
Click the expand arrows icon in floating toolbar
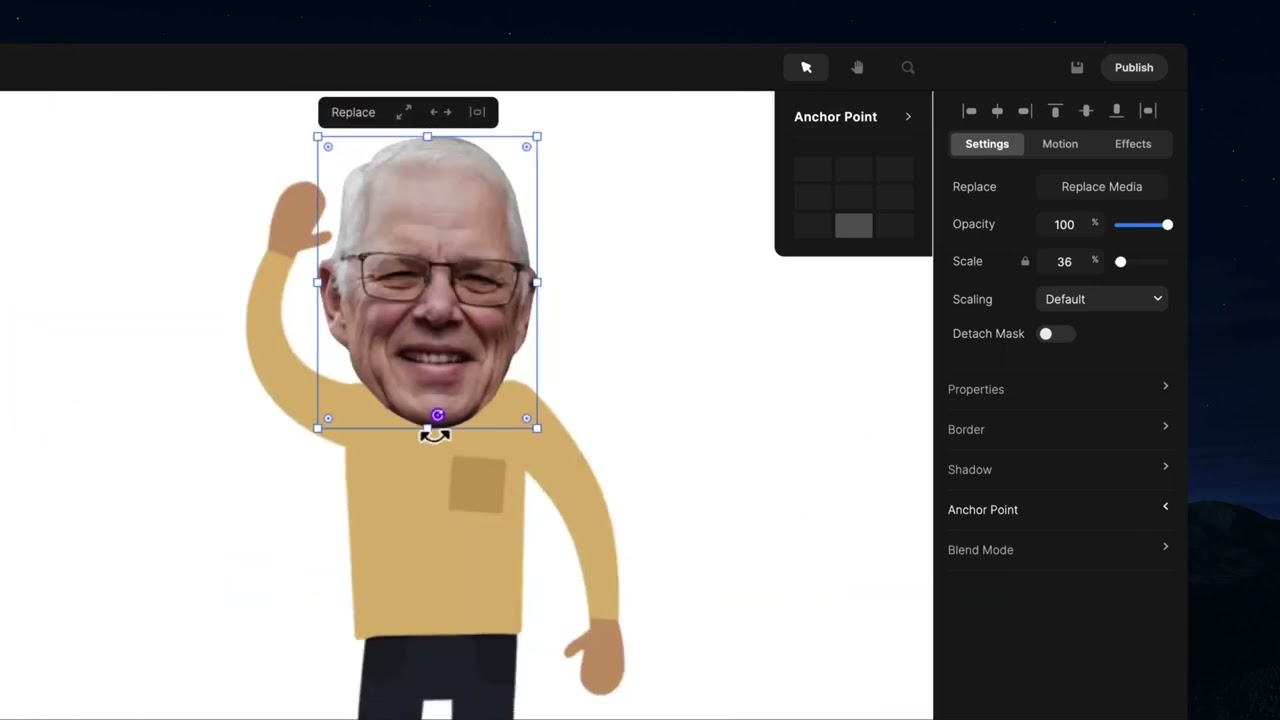[x=403, y=112]
